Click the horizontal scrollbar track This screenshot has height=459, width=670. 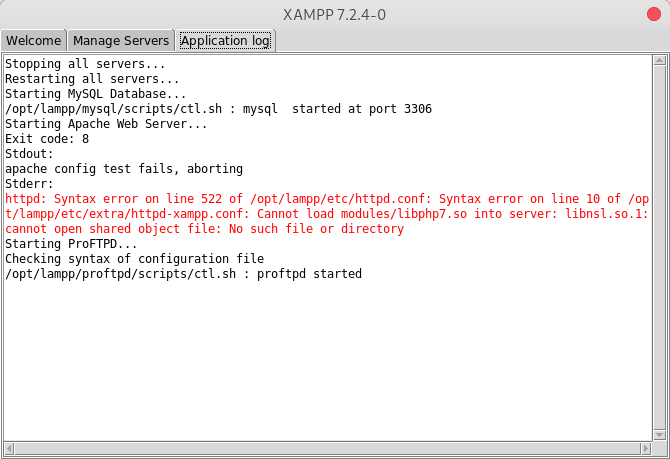pos(327,448)
